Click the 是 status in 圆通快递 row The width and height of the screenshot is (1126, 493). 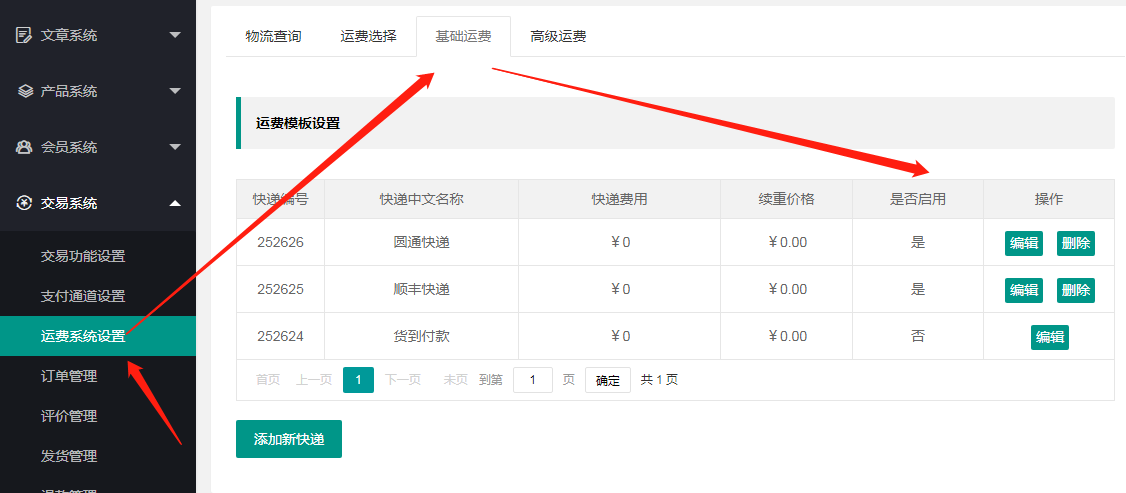(x=918, y=243)
